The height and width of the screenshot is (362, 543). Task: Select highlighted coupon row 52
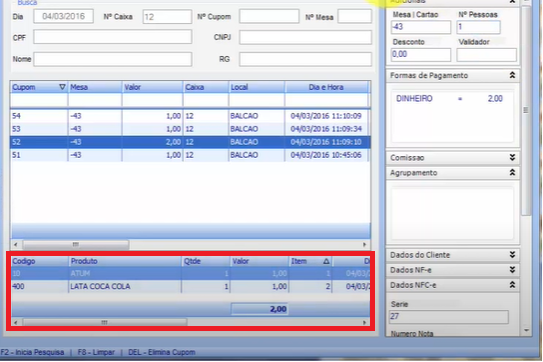coord(190,142)
